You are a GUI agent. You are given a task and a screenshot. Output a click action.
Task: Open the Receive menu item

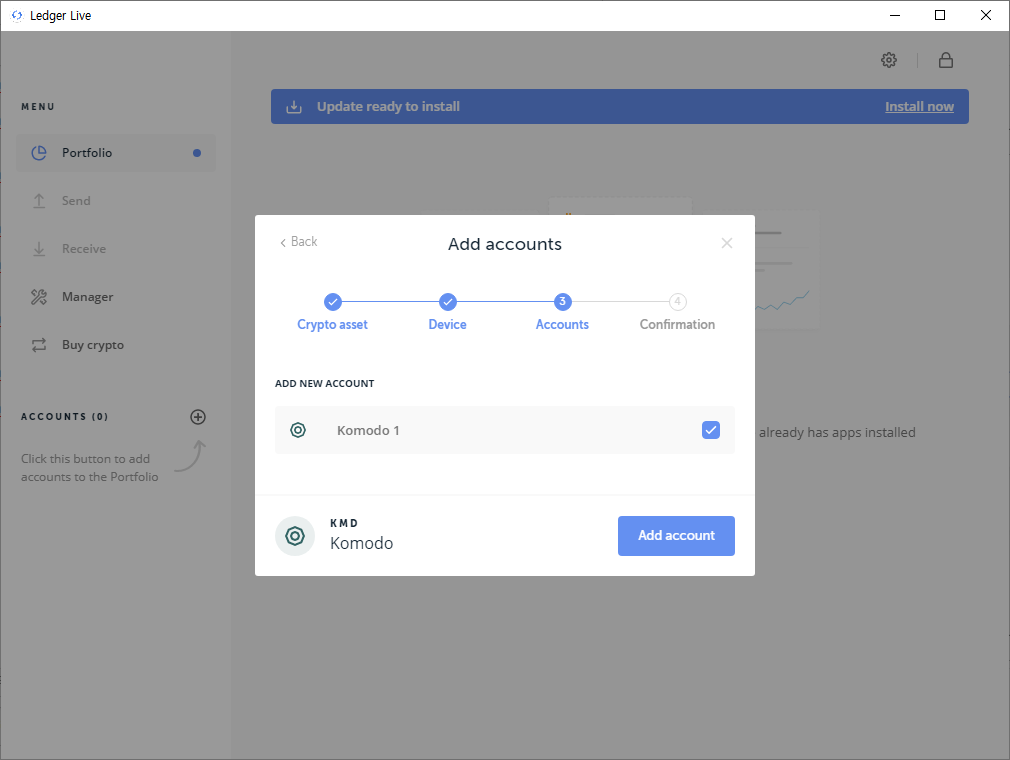[x=116, y=249]
